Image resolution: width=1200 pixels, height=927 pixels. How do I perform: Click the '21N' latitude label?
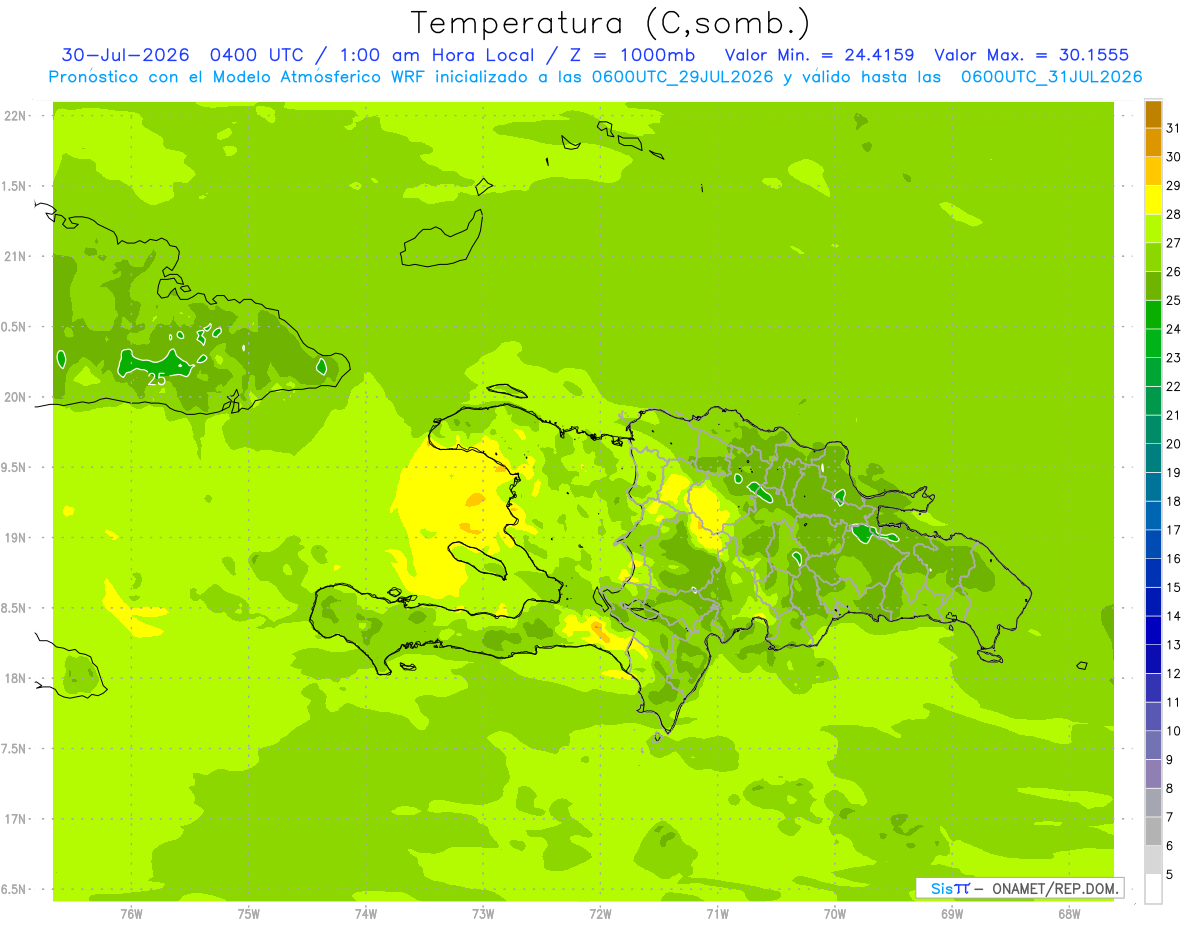[15, 256]
